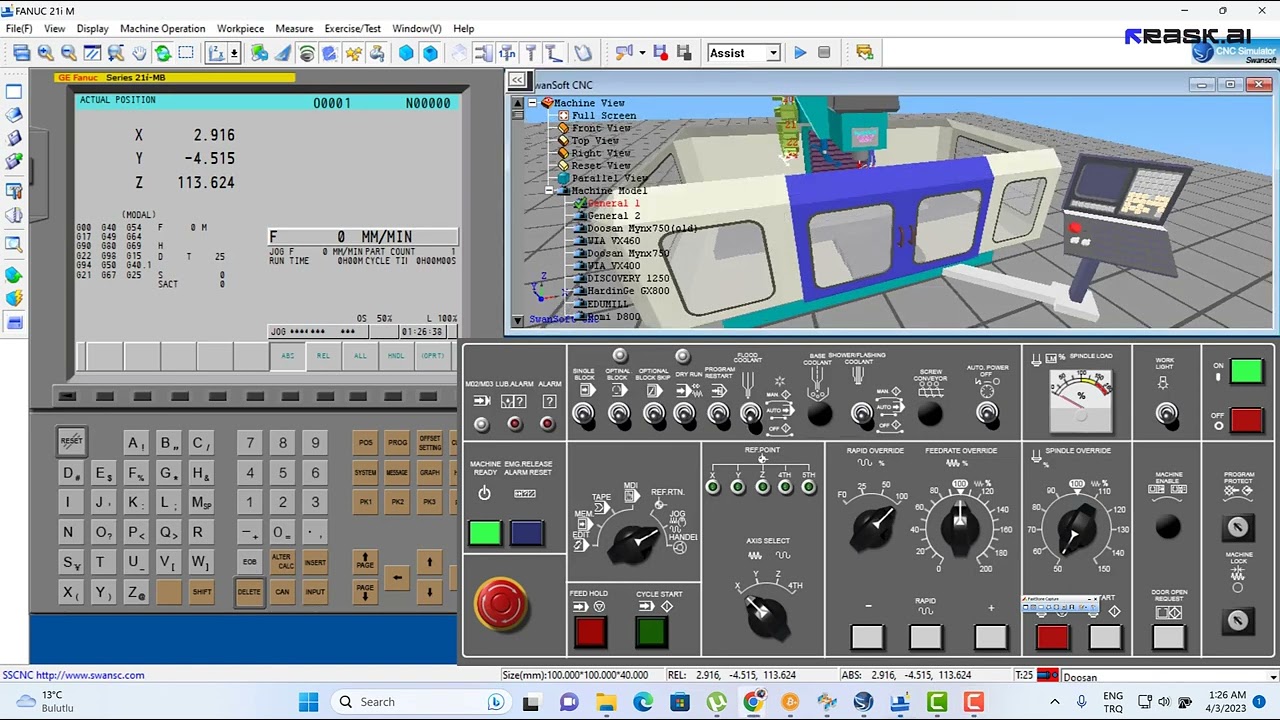Open the Exercise/Test menu
The height and width of the screenshot is (720, 1280).
pos(352,29)
